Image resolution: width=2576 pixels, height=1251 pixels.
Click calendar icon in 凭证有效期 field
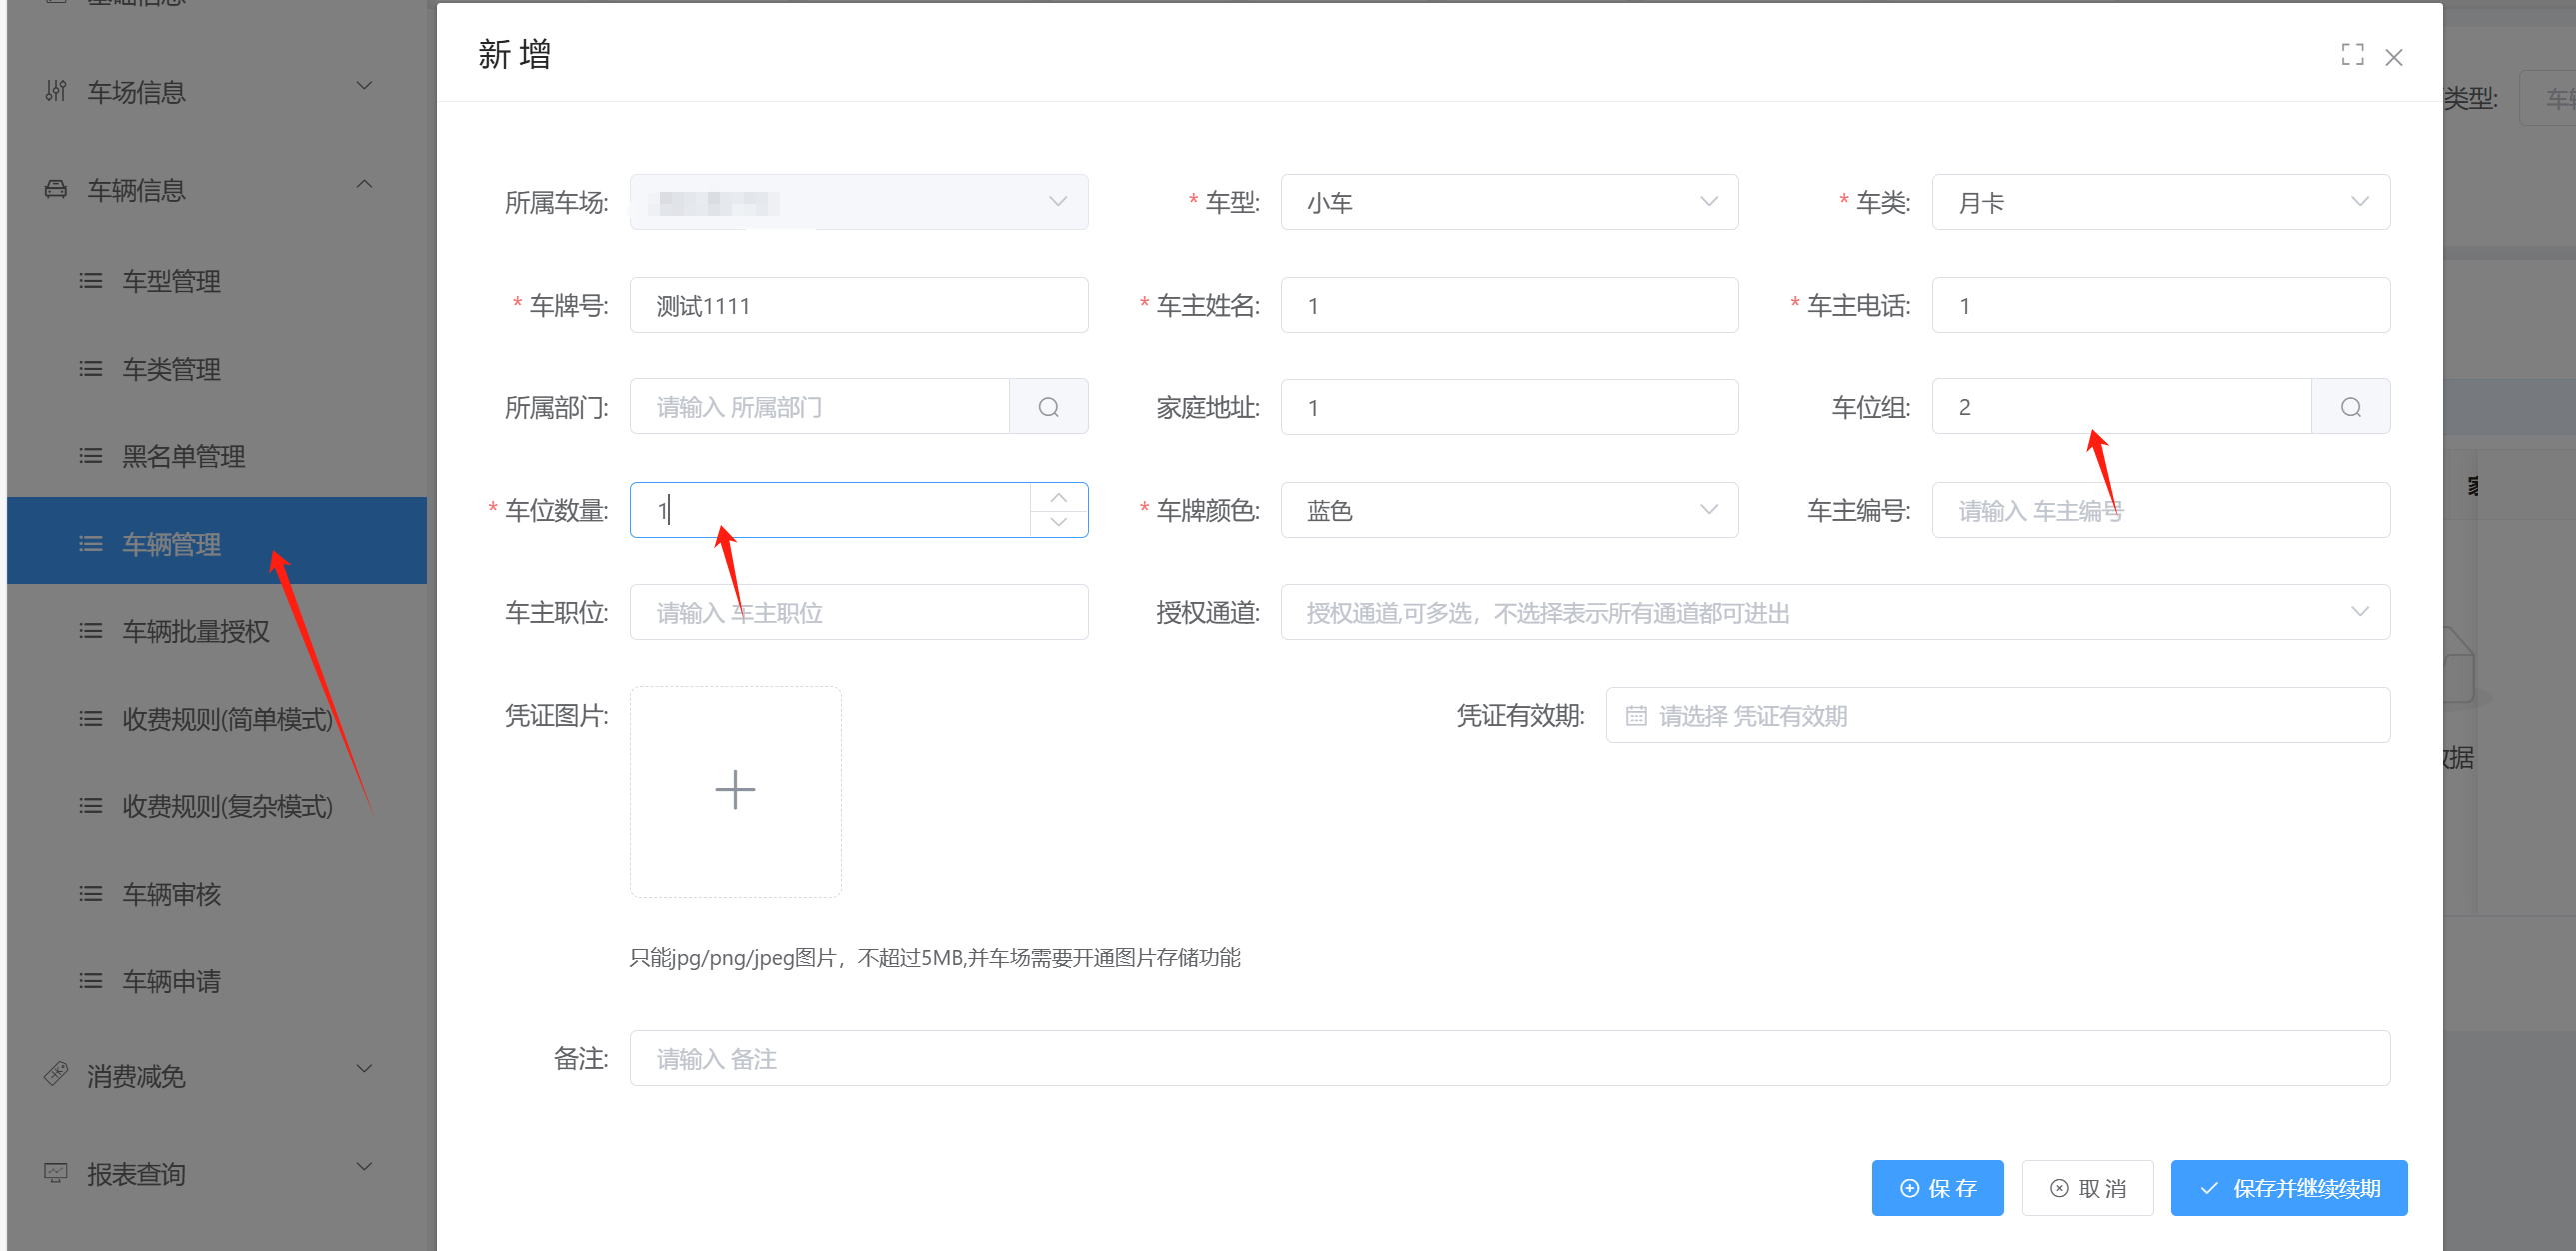pyautogui.click(x=1636, y=716)
